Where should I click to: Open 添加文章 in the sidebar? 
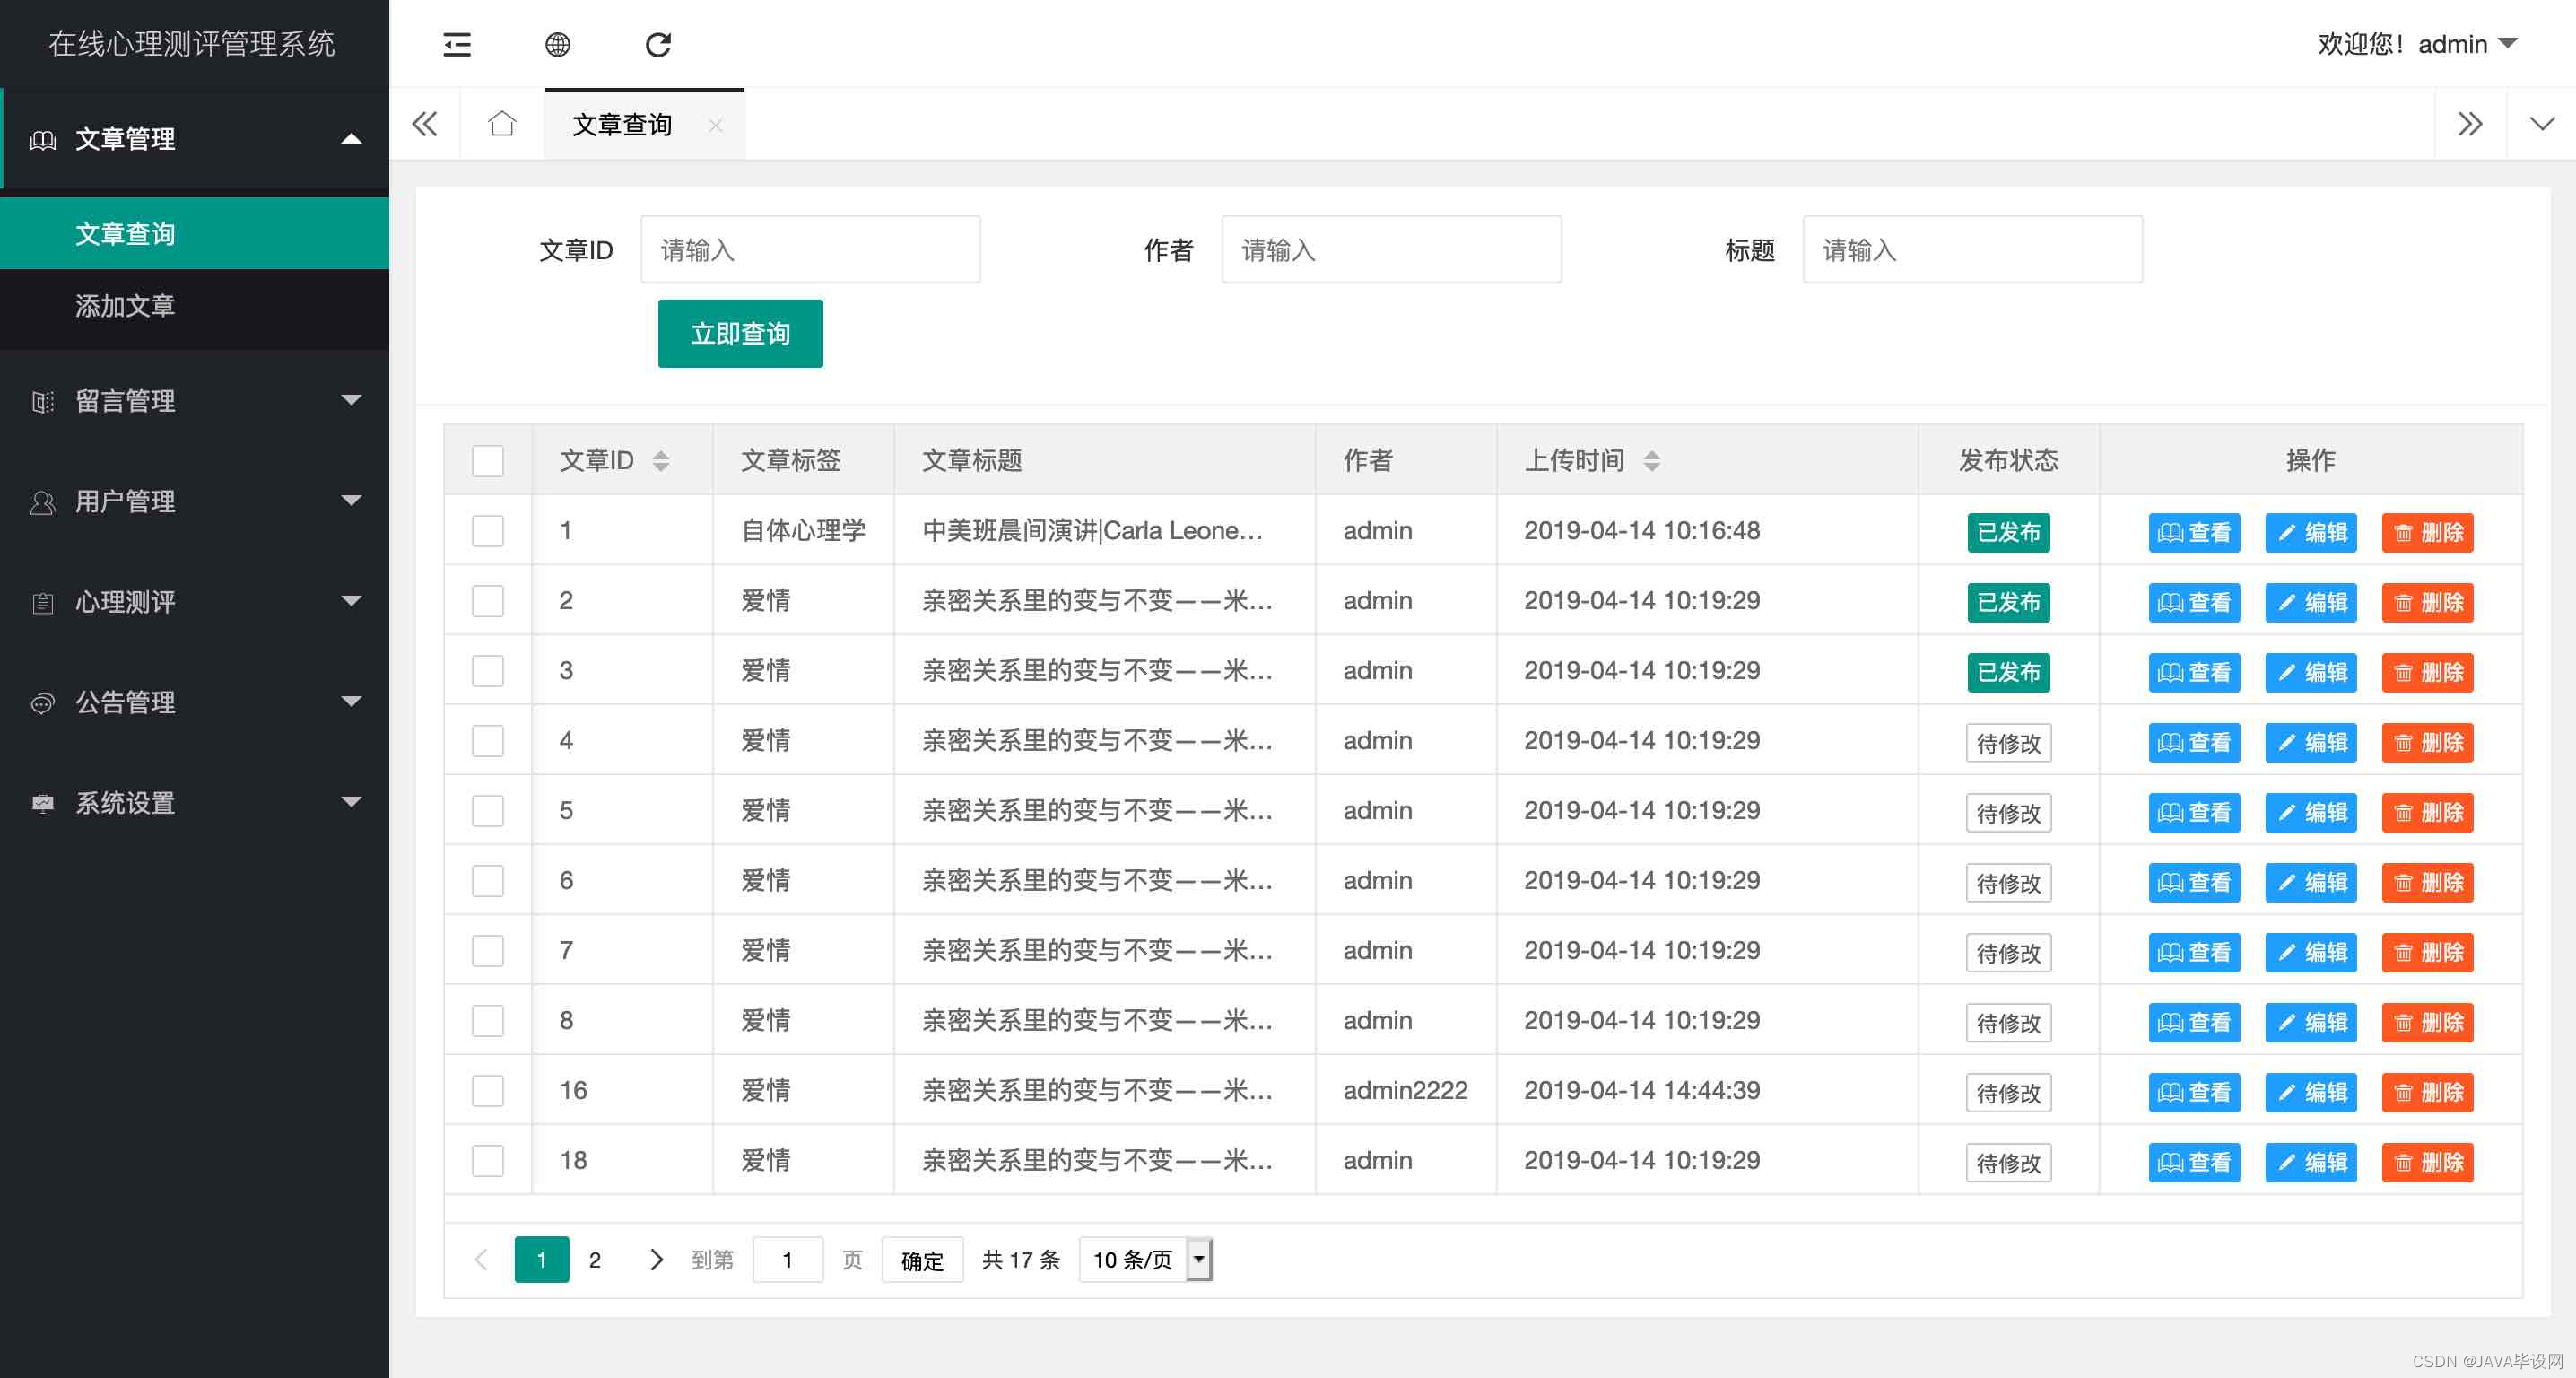pyautogui.click(x=125, y=305)
